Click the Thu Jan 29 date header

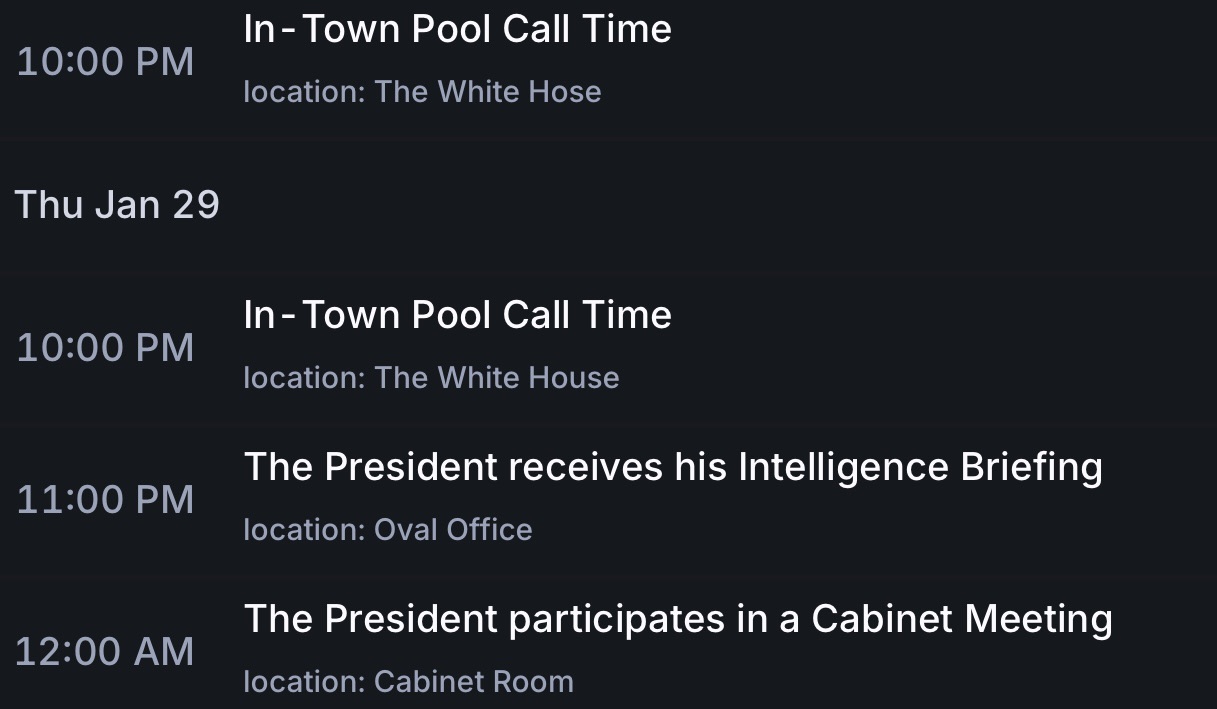pos(117,205)
